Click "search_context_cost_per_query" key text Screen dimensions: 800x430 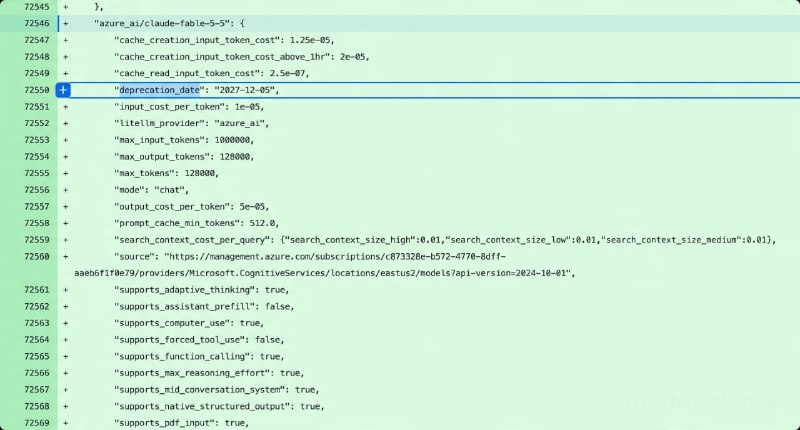coord(194,240)
